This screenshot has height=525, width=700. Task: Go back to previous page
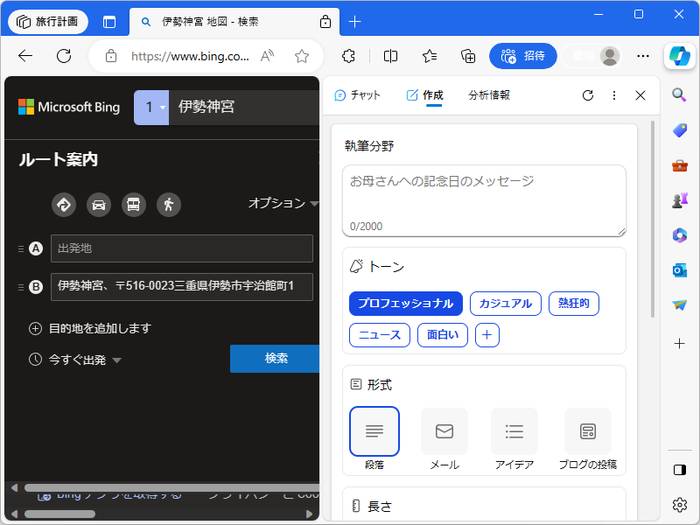(x=25, y=56)
